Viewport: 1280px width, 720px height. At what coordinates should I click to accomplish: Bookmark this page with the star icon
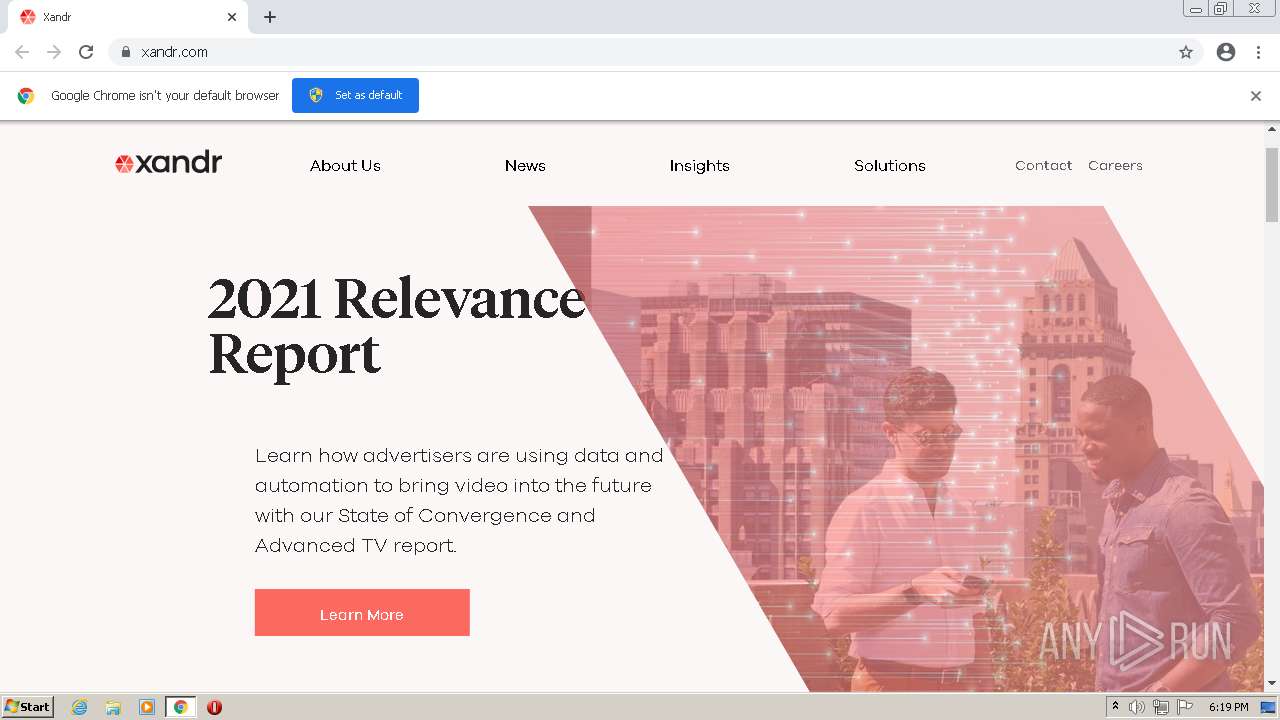[x=1186, y=52]
